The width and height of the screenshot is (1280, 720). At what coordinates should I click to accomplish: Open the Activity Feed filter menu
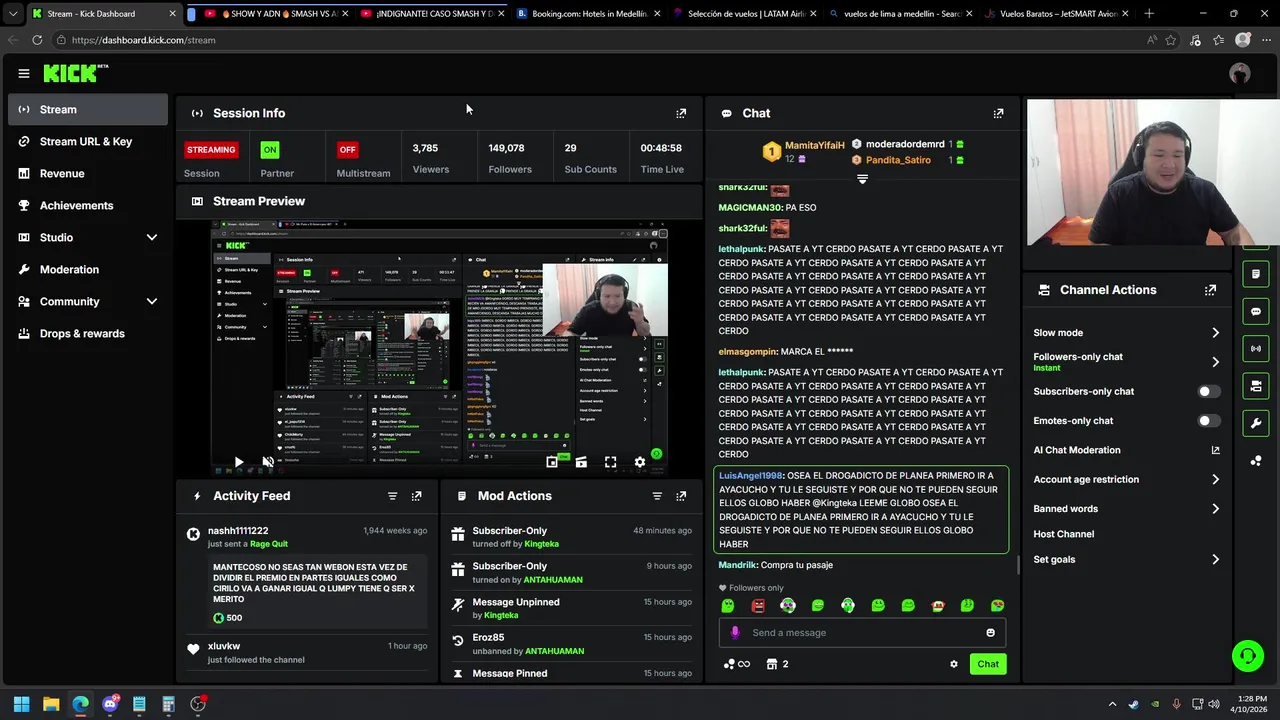[x=392, y=496]
